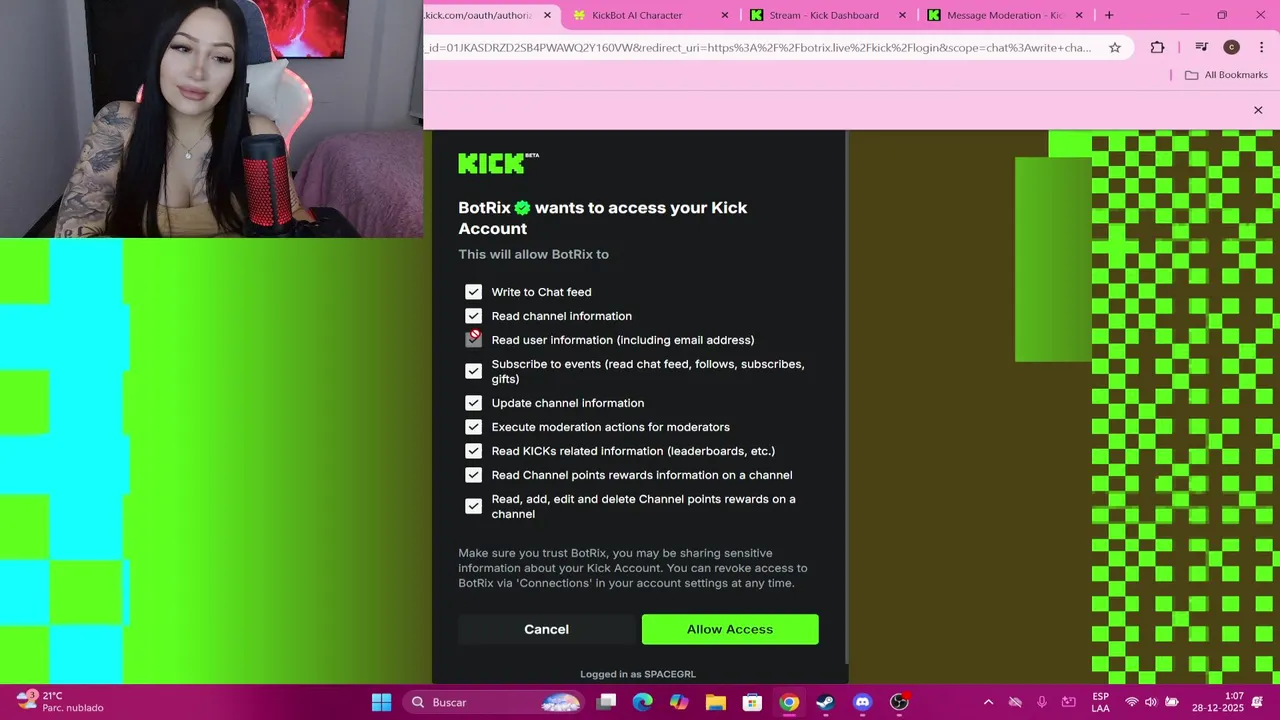Close the KickBot AI Character tab
The height and width of the screenshot is (720, 1280).
(725, 15)
